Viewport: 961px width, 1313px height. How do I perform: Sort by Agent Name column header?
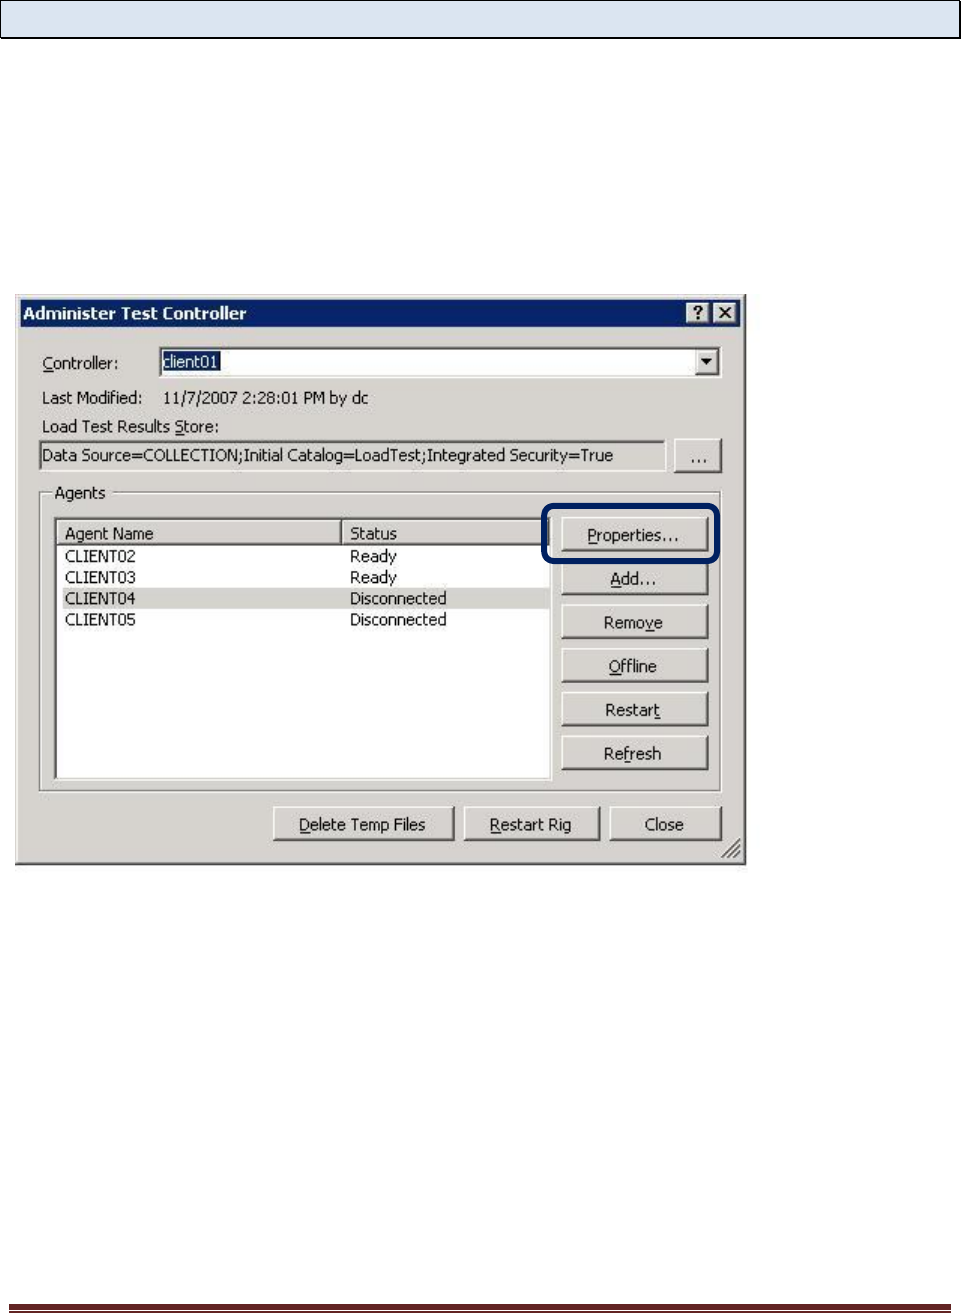199,533
